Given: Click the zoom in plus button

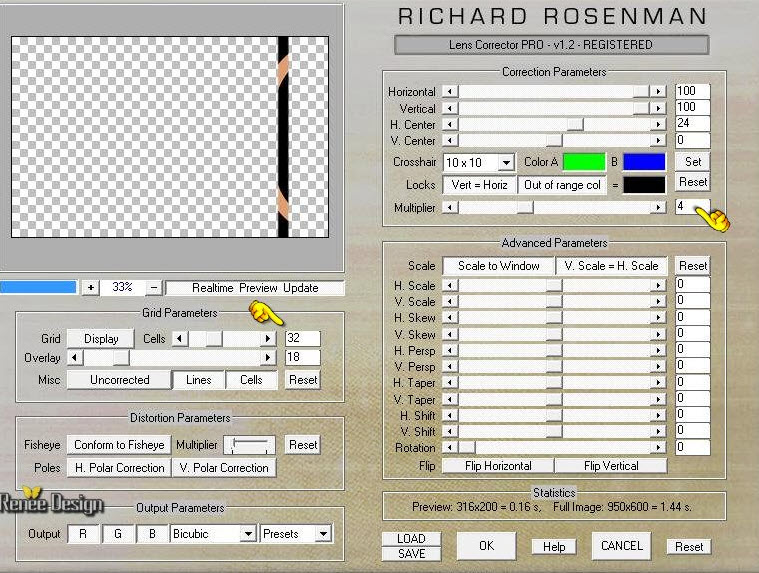Looking at the screenshot, I should (x=91, y=287).
